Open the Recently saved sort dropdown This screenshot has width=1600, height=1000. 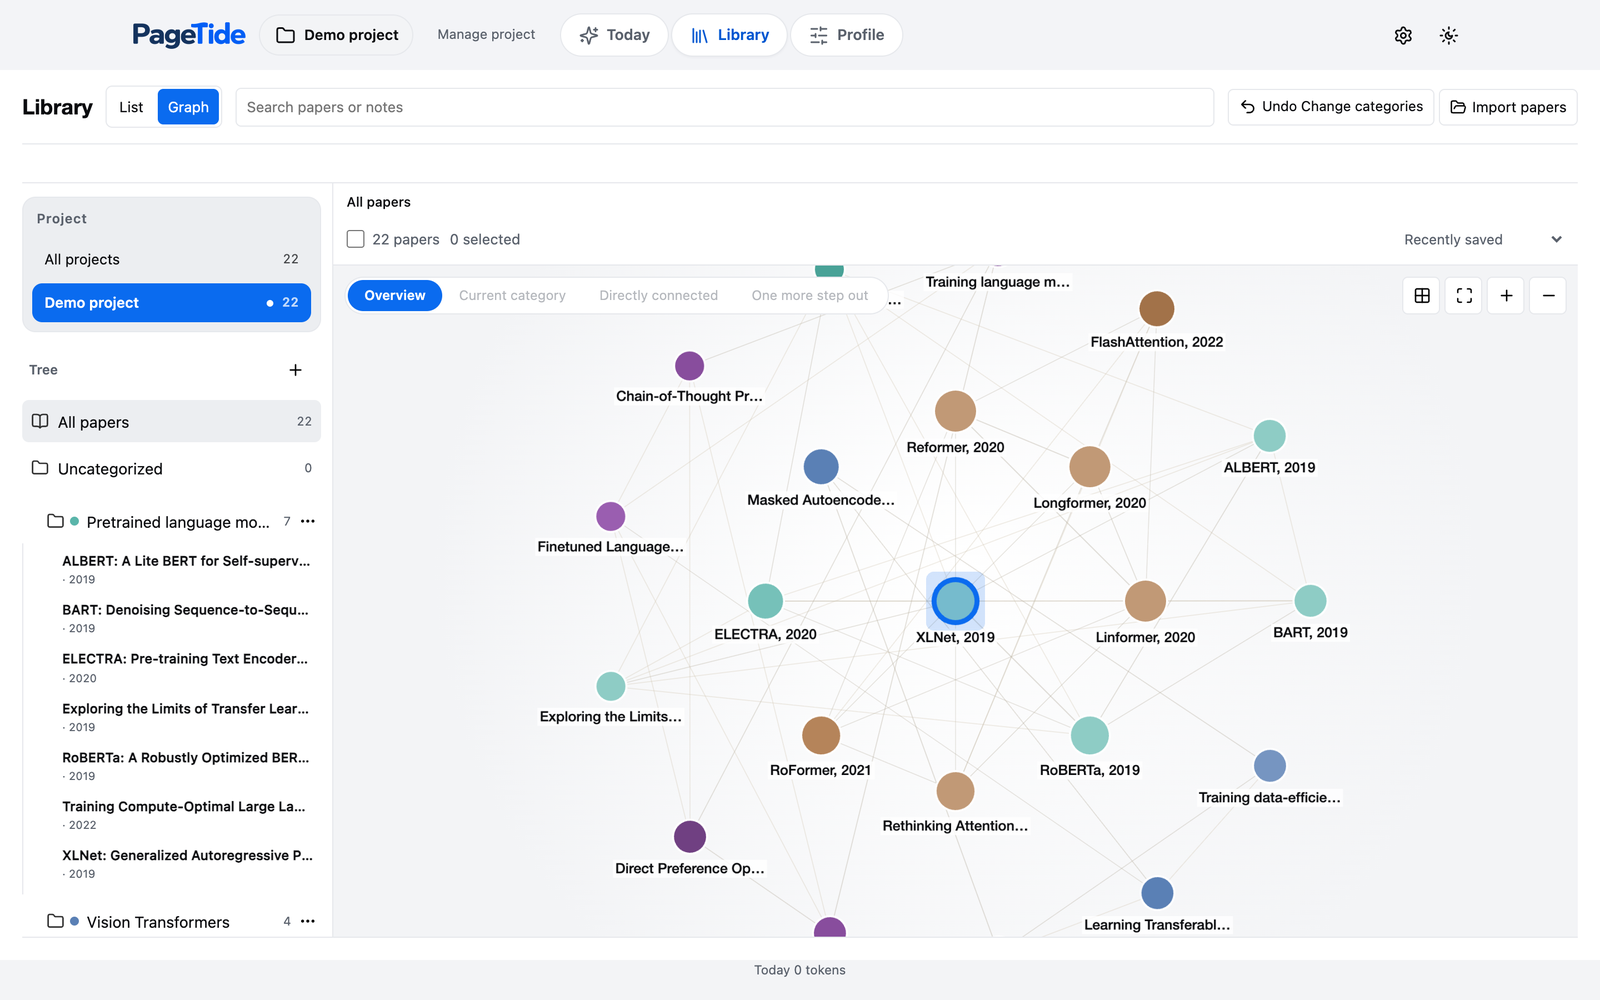(x=1482, y=239)
